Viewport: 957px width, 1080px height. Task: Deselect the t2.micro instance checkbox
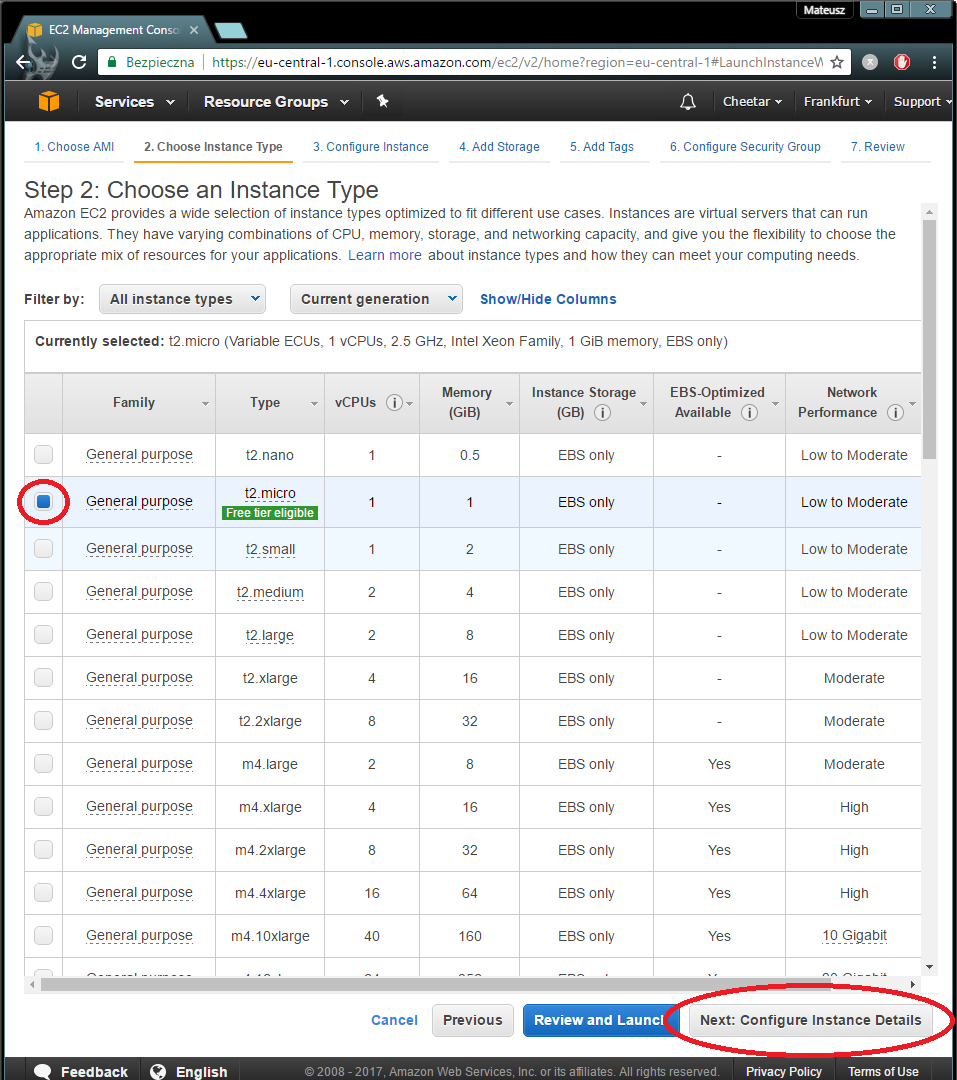click(44, 502)
